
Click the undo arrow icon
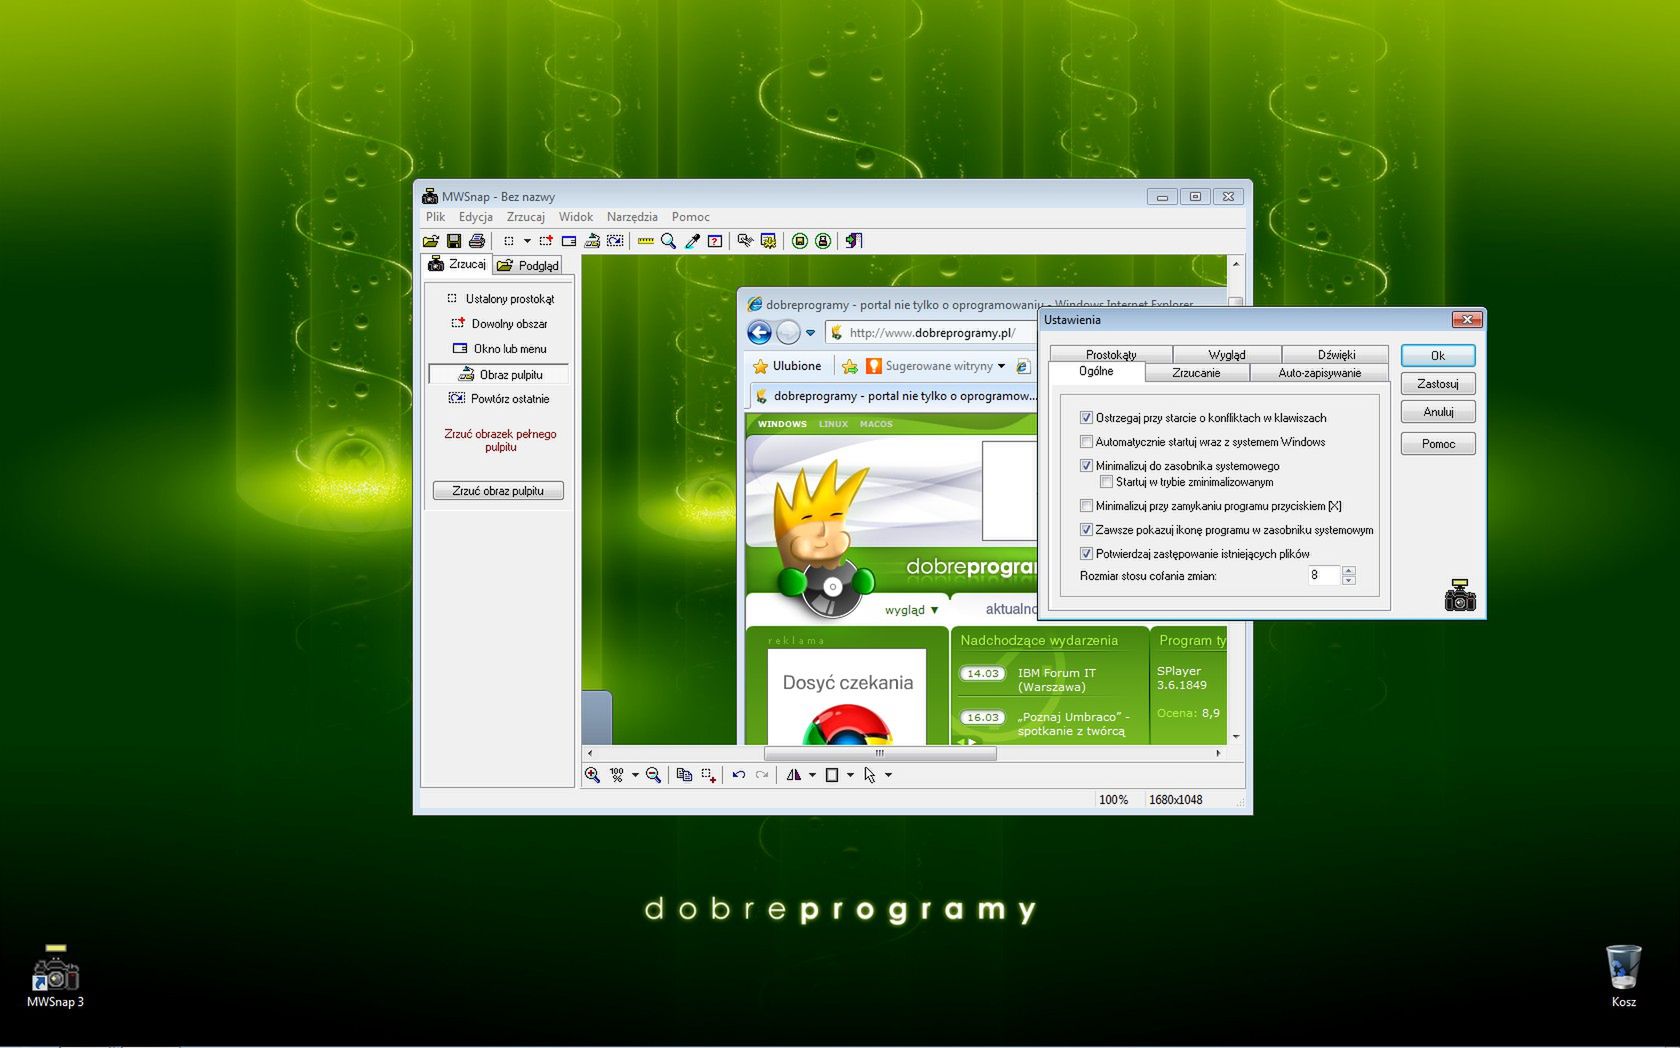point(739,775)
